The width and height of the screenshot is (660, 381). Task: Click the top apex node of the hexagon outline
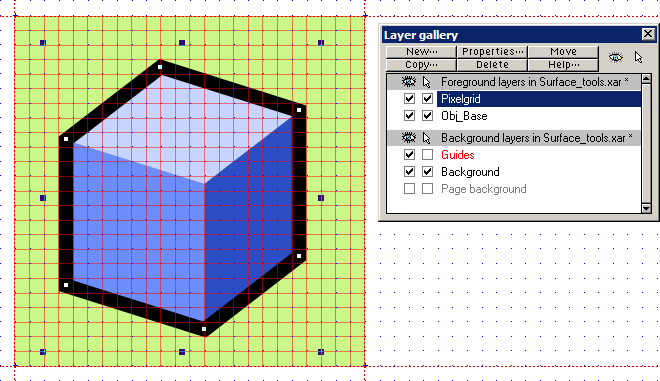point(160,67)
